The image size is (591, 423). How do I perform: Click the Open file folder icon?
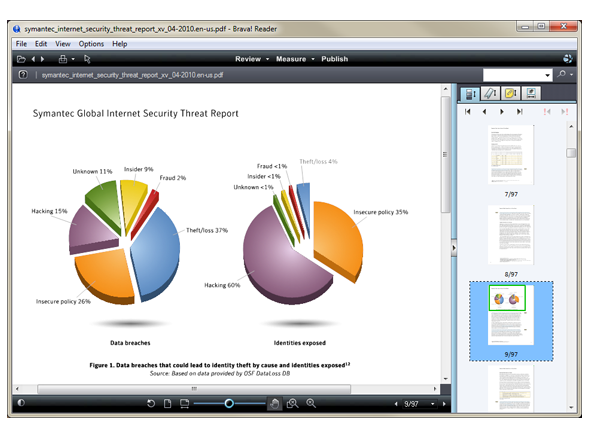pyautogui.click(x=21, y=59)
